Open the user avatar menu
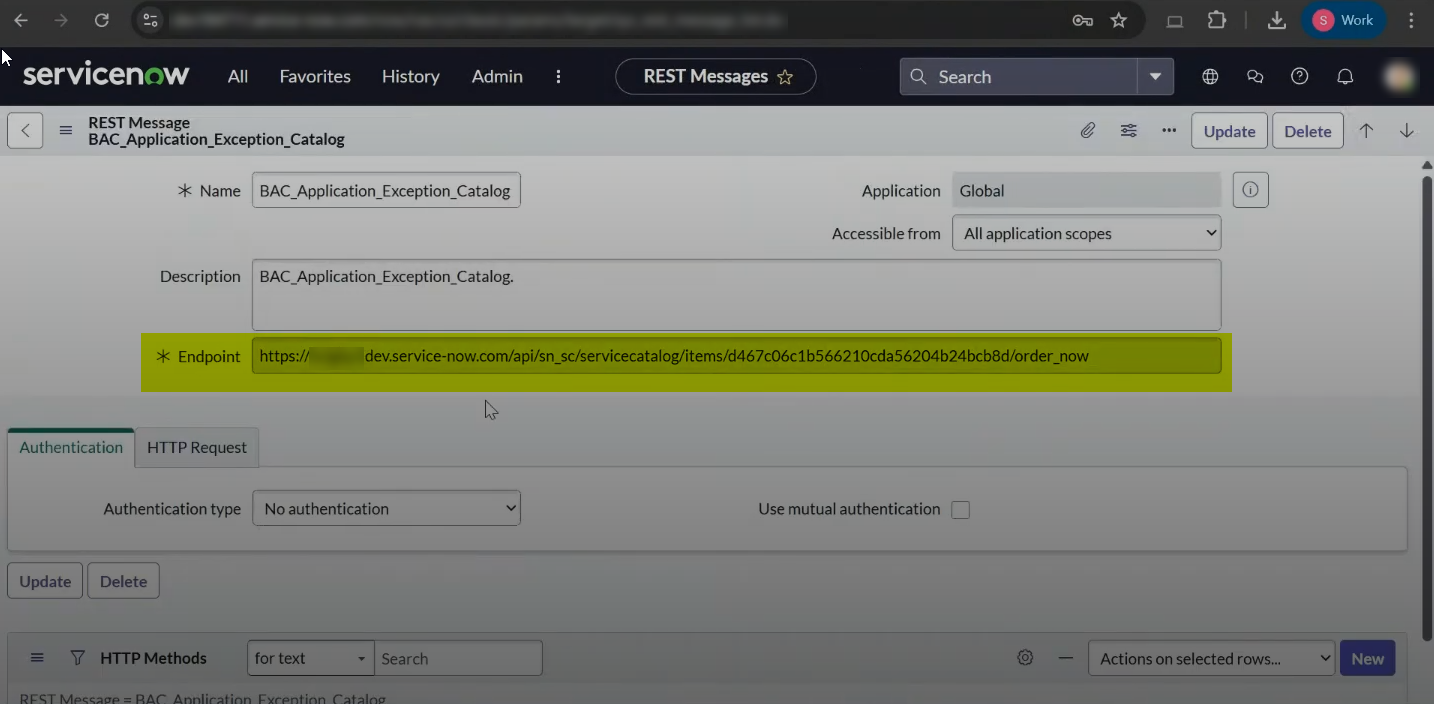 click(1399, 76)
